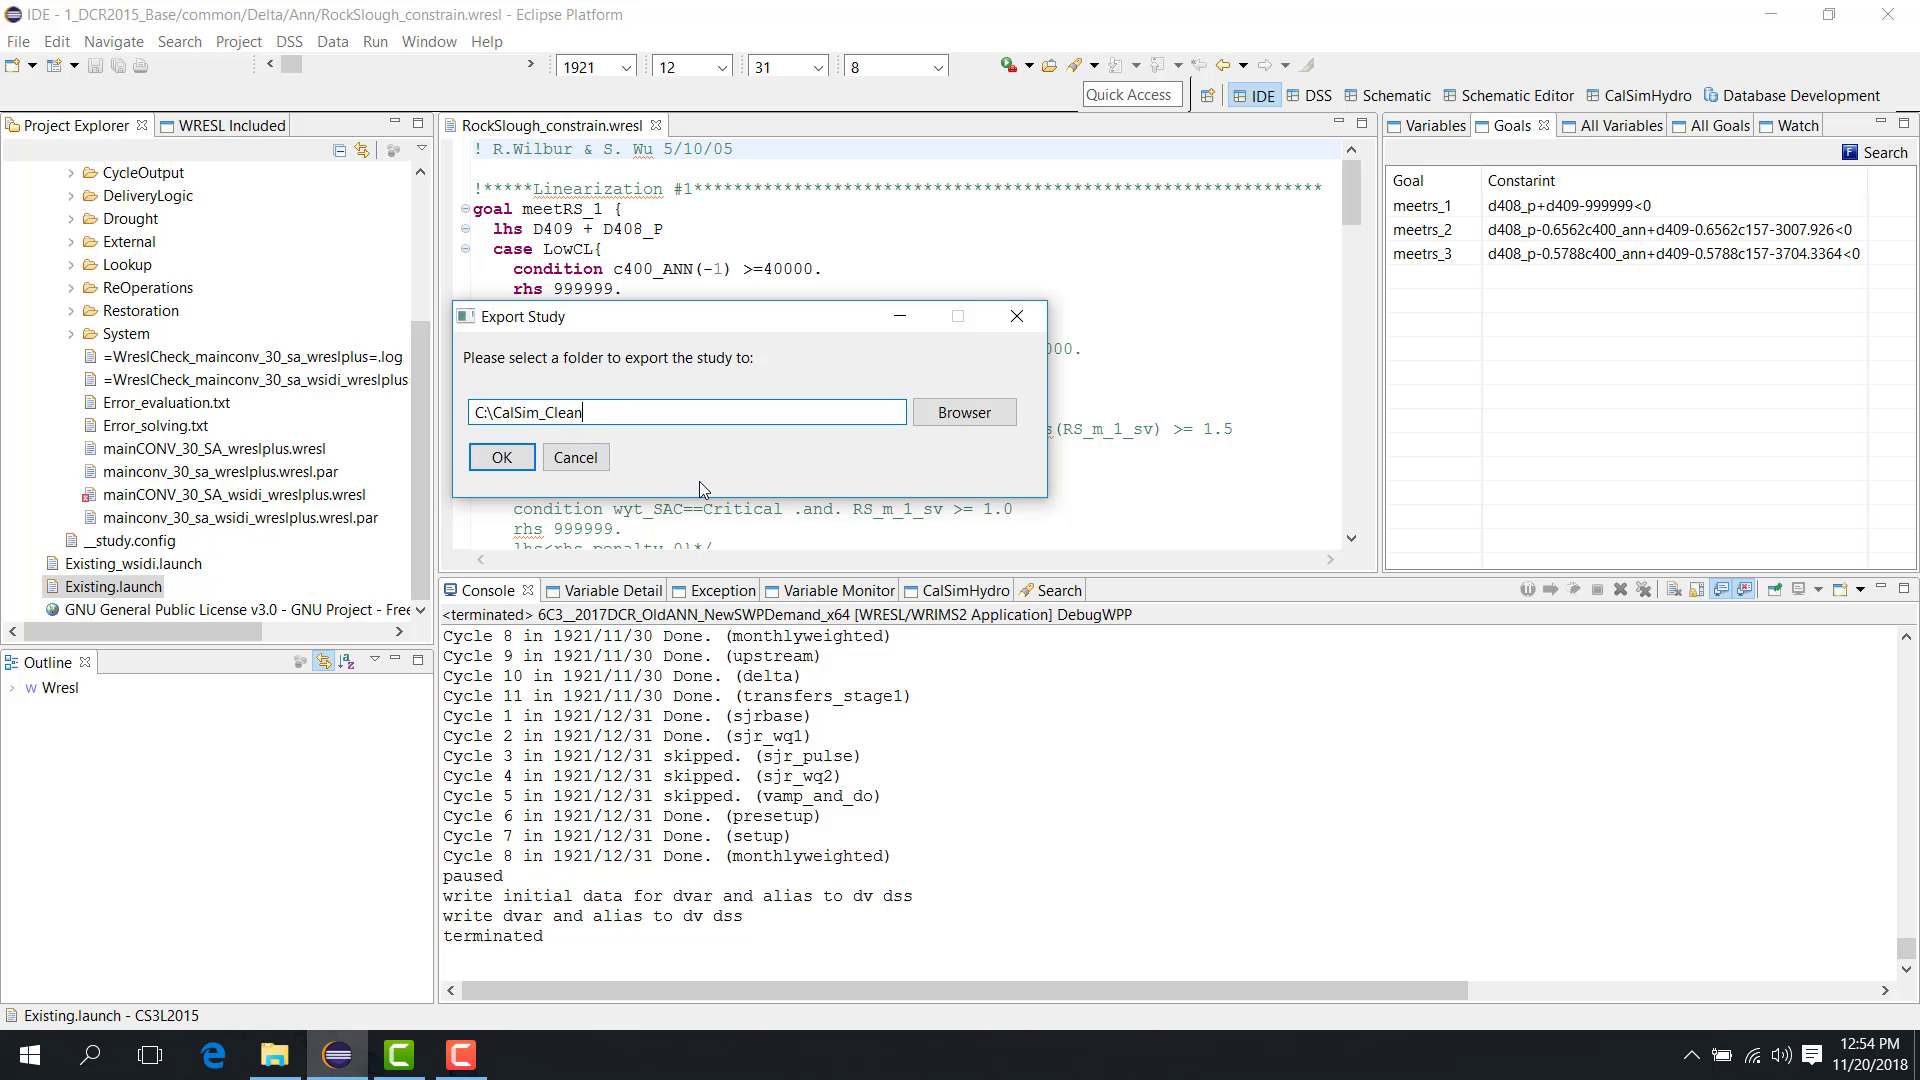The width and height of the screenshot is (1920, 1080).
Task: Click Cancel in Export Study dialog
Action: 575,457
